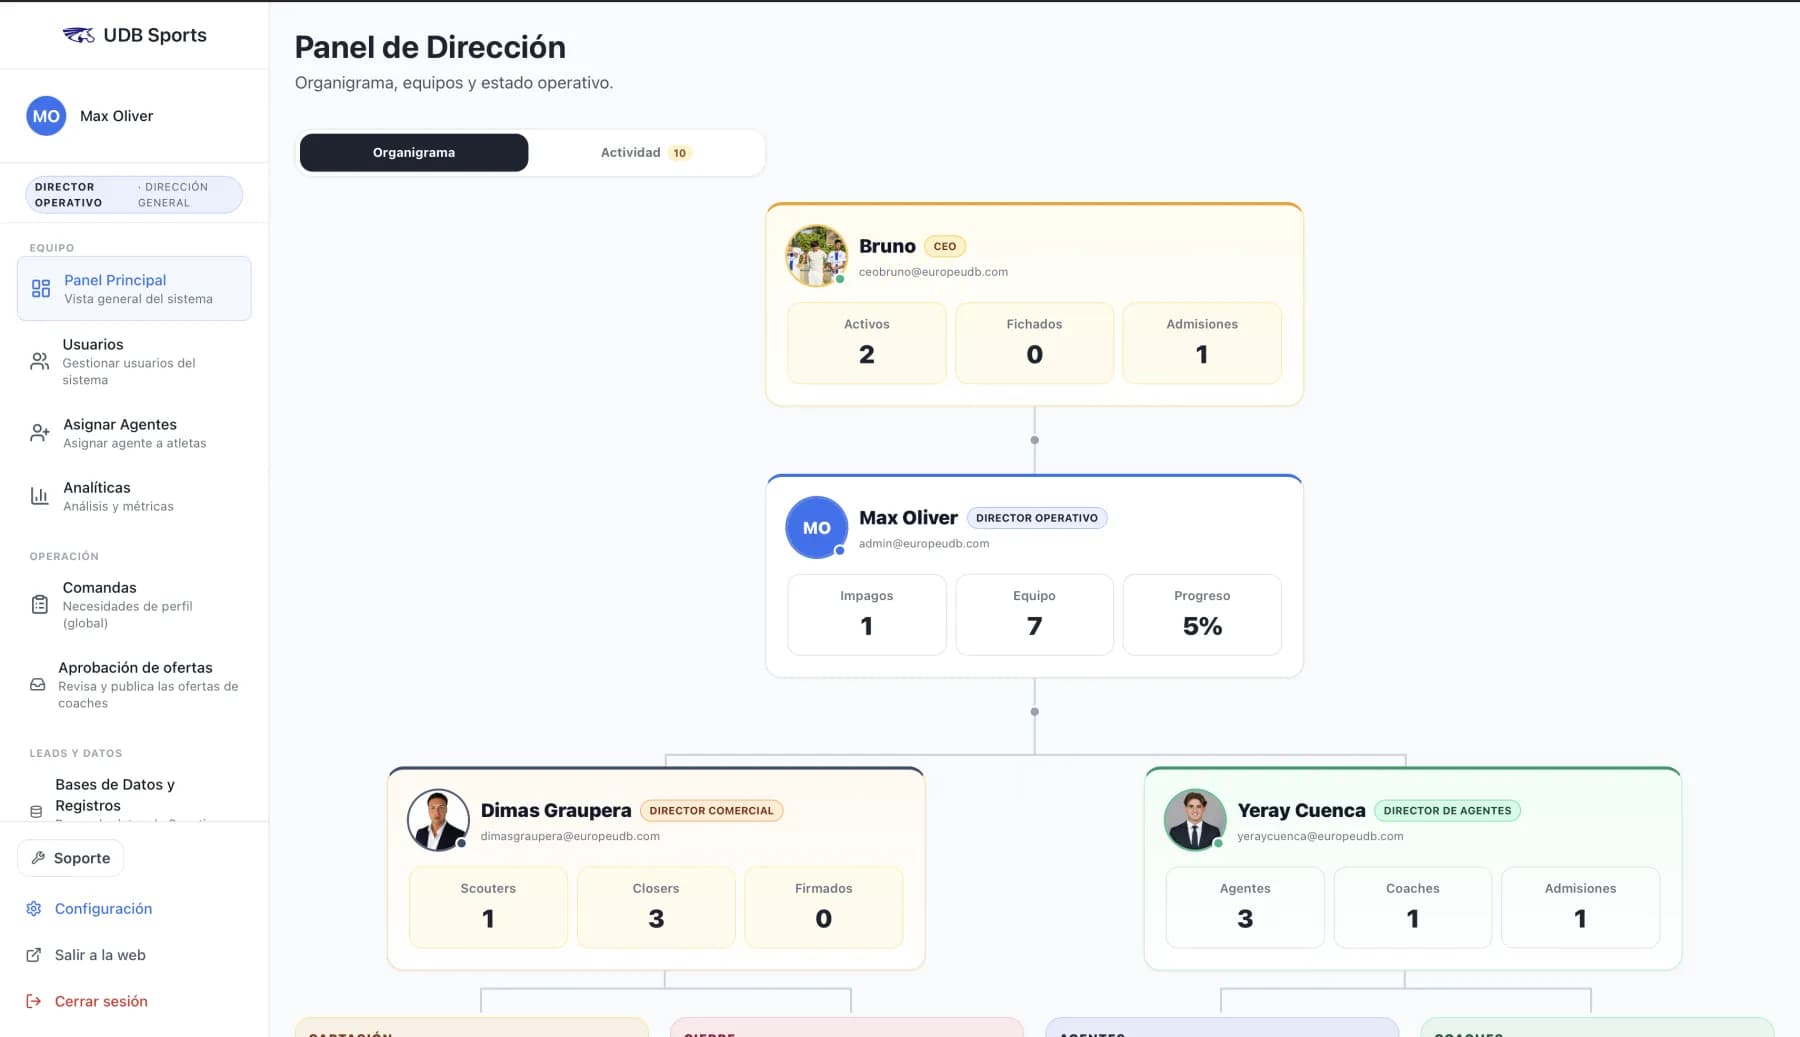Open Panel Principal in sidebar
This screenshot has height=1037, width=1800.
point(134,289)
